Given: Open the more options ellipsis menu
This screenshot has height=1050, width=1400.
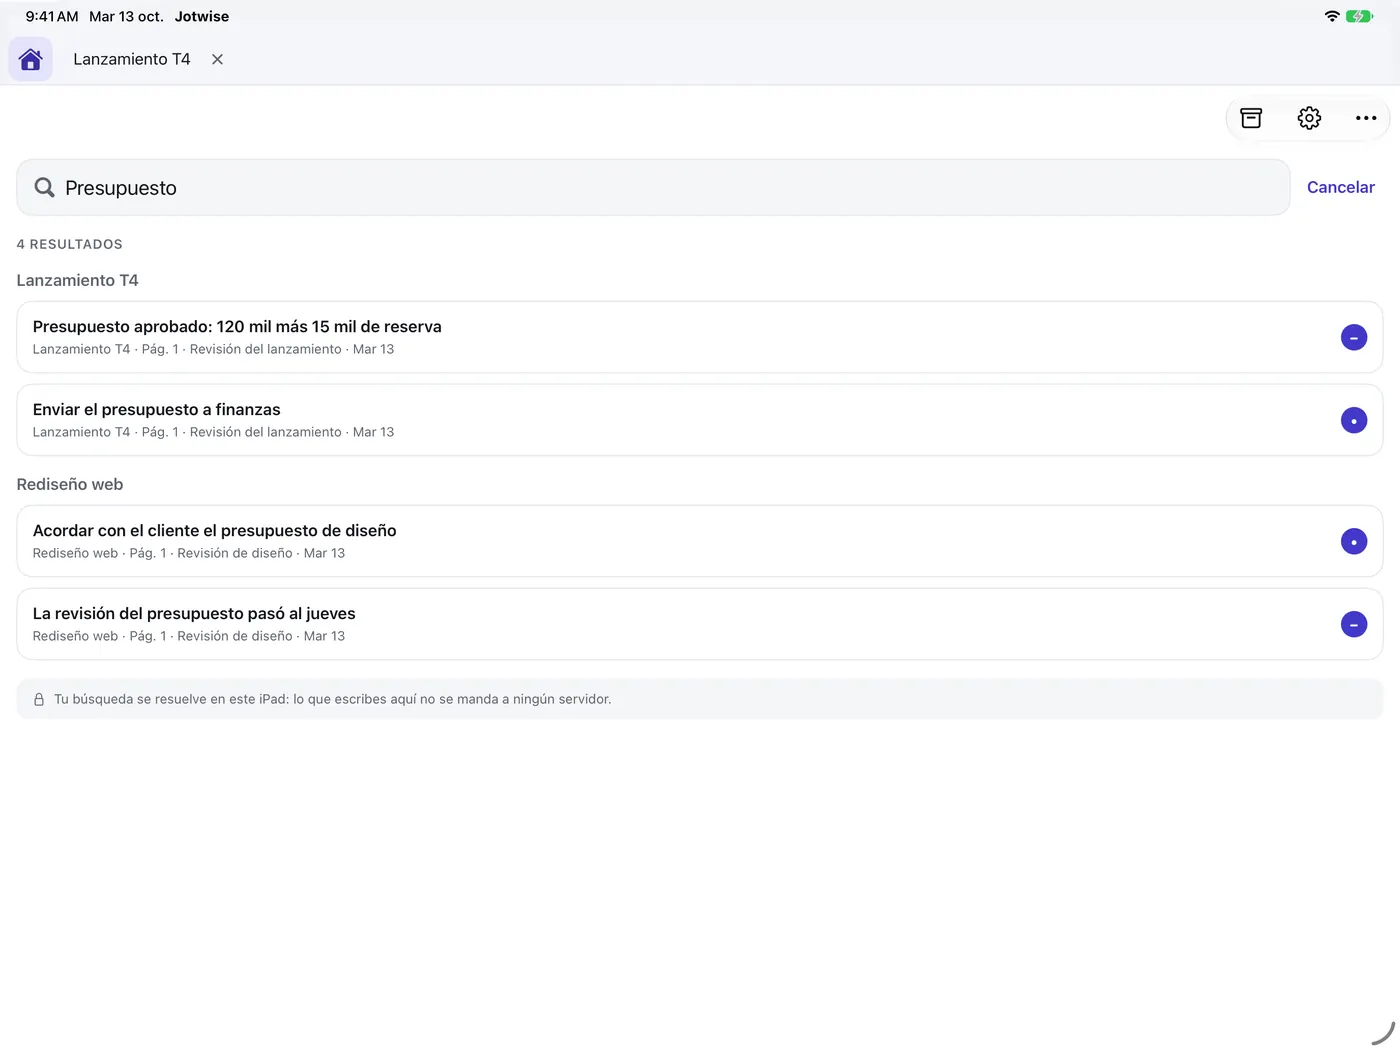Looking at the screenshot, I should point(1366,118).
